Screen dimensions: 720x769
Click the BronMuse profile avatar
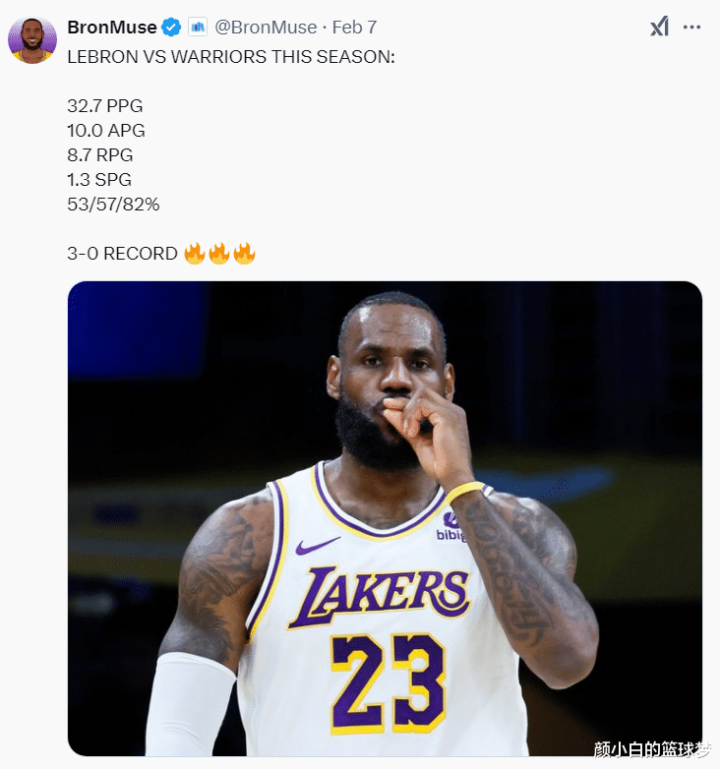click(32, 40)
